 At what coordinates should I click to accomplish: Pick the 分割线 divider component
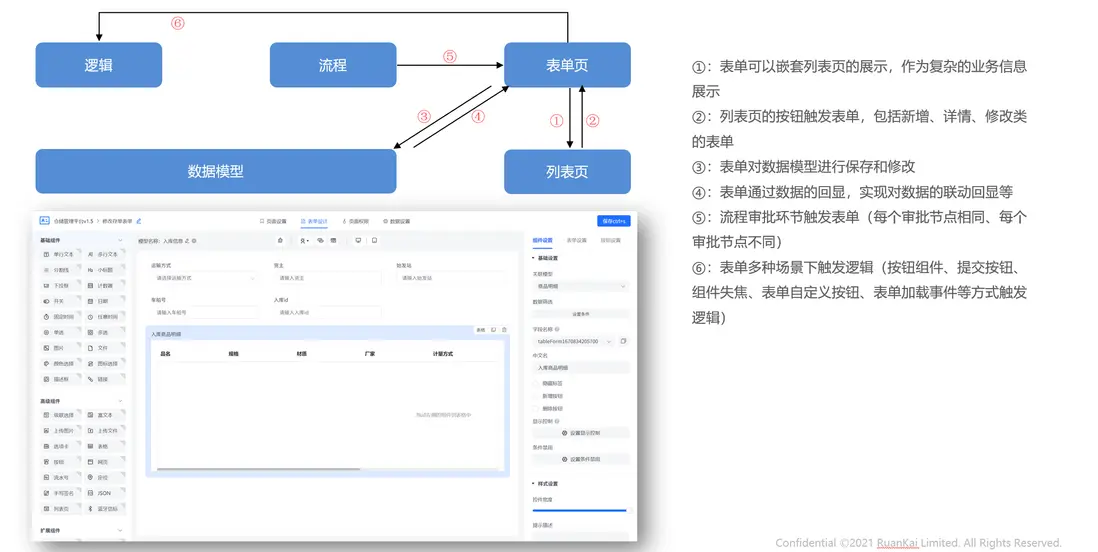pyautogui.click(x=60, y=270)
